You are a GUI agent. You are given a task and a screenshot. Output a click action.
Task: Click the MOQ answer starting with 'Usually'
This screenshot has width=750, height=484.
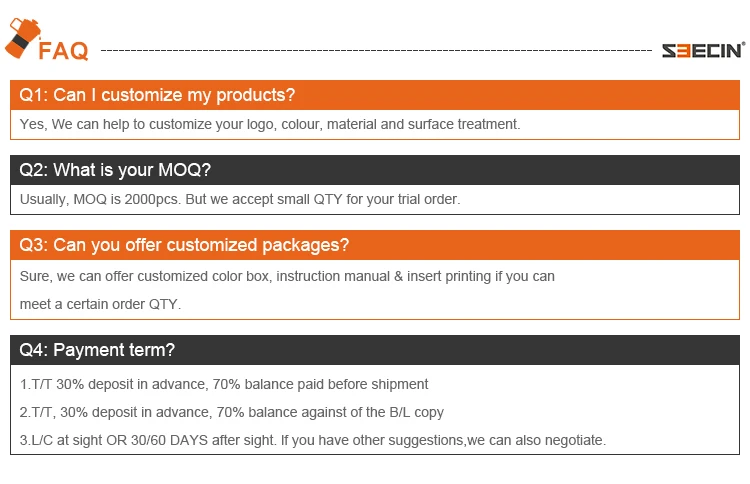tap(240, 199)
